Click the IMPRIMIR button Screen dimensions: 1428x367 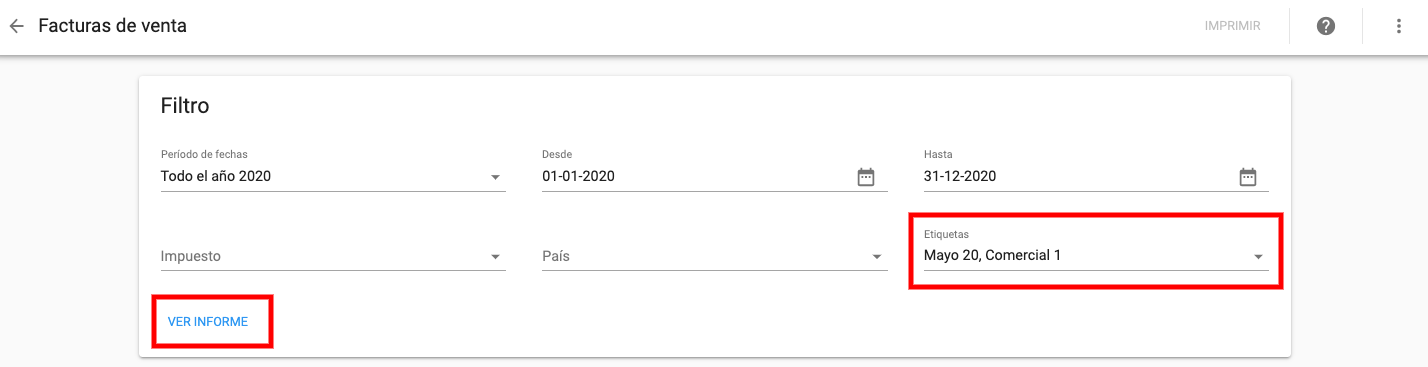click(1232, 26)
